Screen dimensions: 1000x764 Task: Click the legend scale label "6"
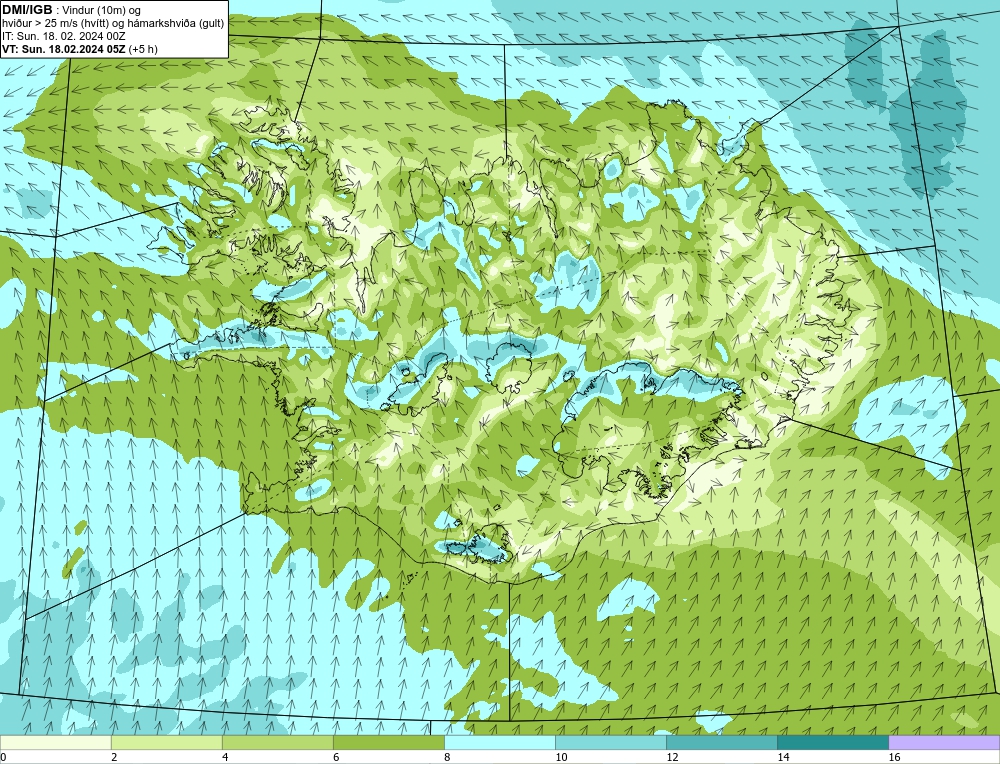pos(336,757)
